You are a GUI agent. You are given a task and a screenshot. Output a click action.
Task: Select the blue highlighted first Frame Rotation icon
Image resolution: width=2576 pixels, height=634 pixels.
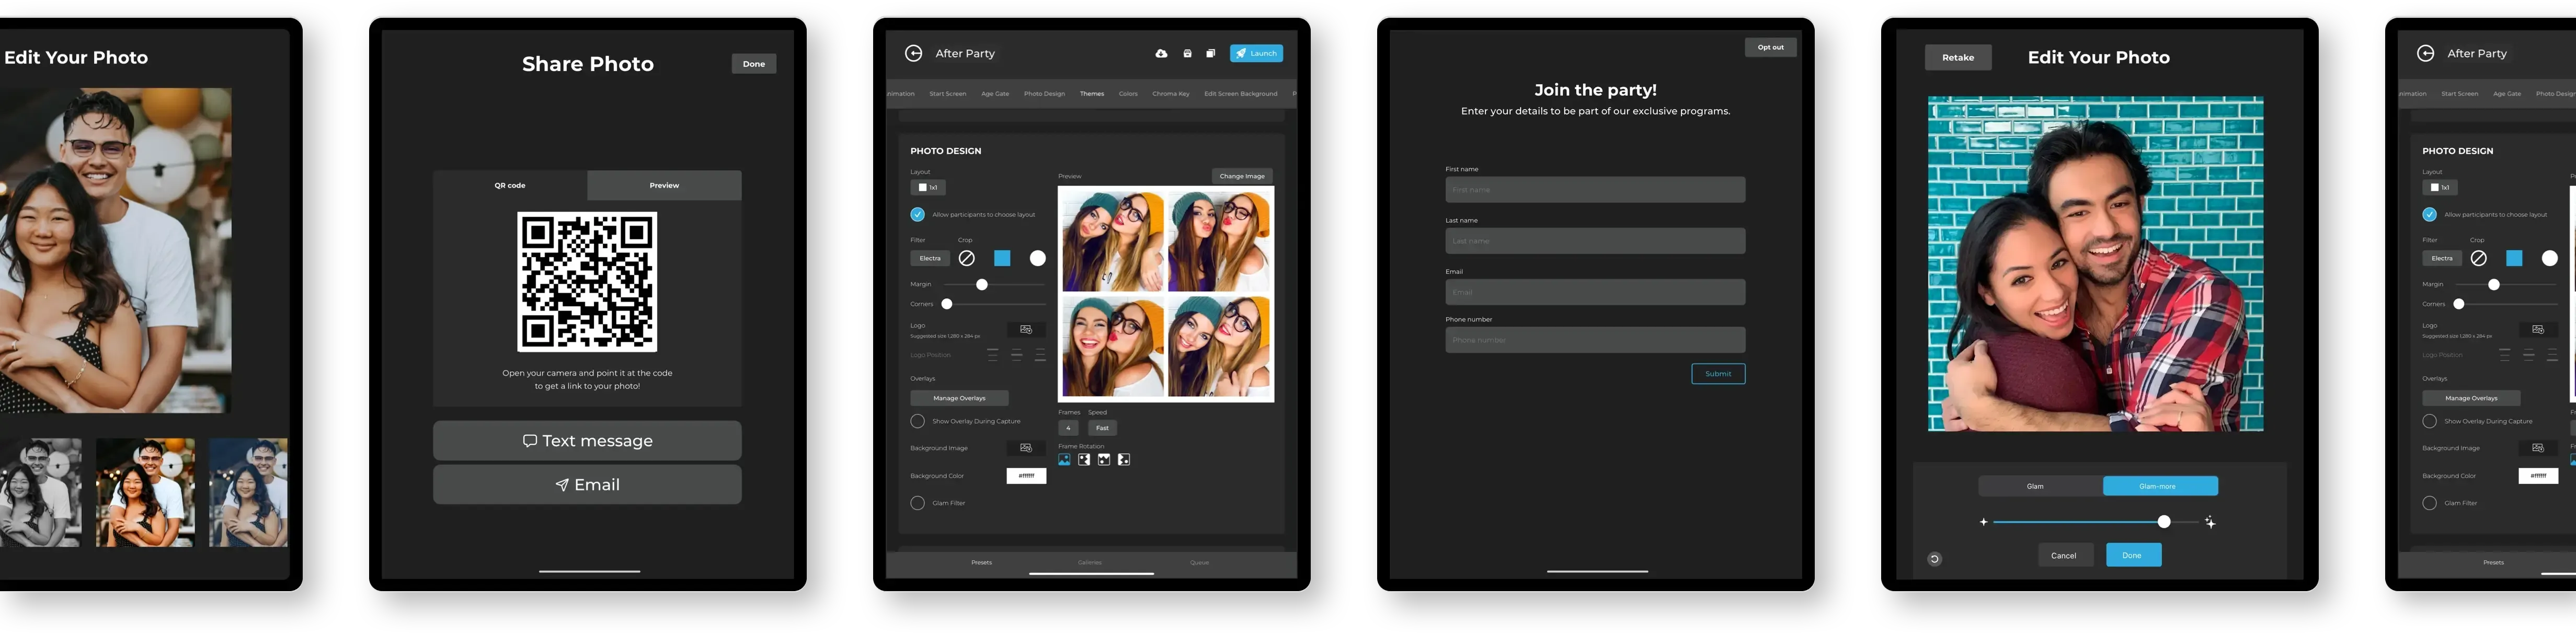click(1064, 460)
